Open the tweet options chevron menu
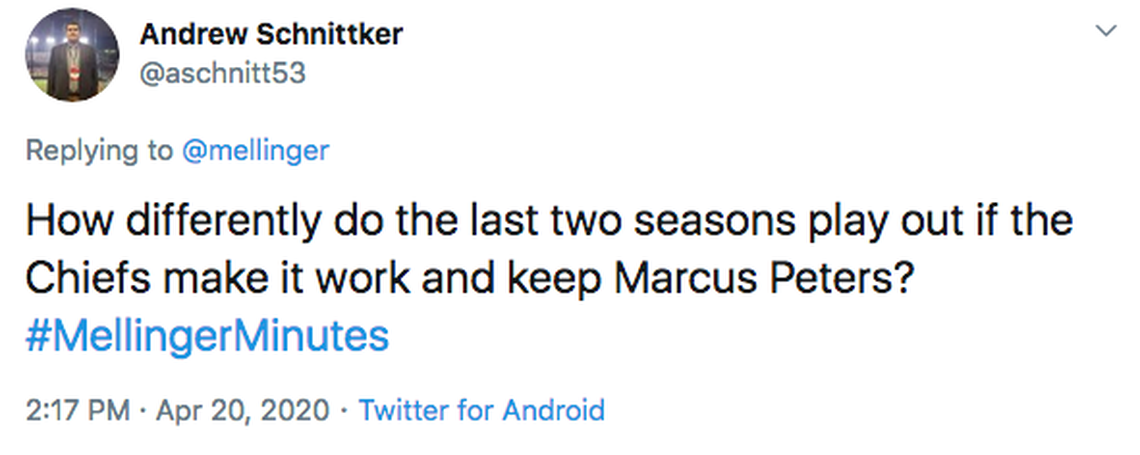The height and width of the screenshot is (455, 1140). [1105, 32]
